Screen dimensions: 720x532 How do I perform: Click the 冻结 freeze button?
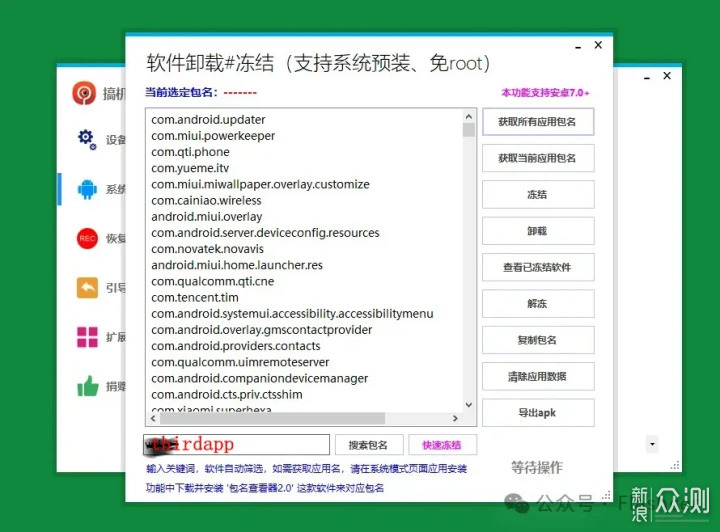point(538,195)
